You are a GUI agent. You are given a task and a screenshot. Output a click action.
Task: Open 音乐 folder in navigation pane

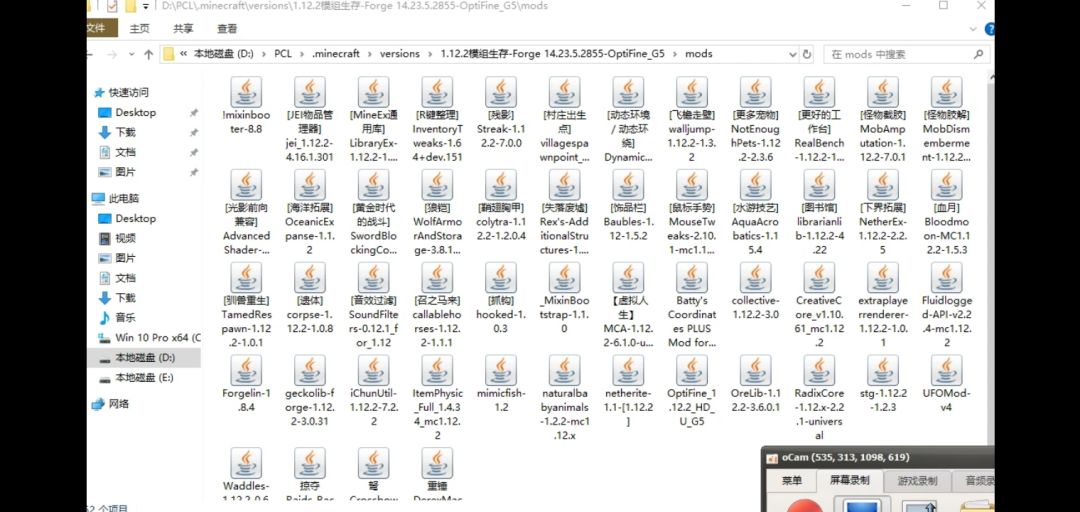click(x=125, y=318)
